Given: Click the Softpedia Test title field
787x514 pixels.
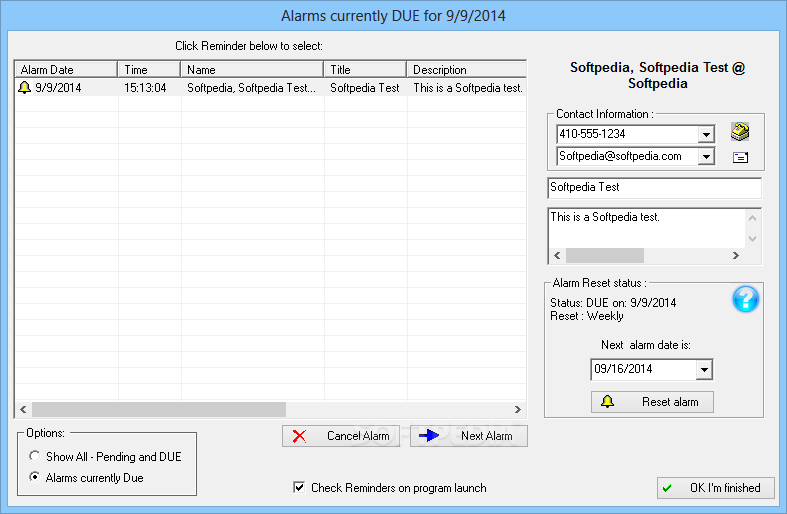Looking at the screenshot, I should 654,188.
